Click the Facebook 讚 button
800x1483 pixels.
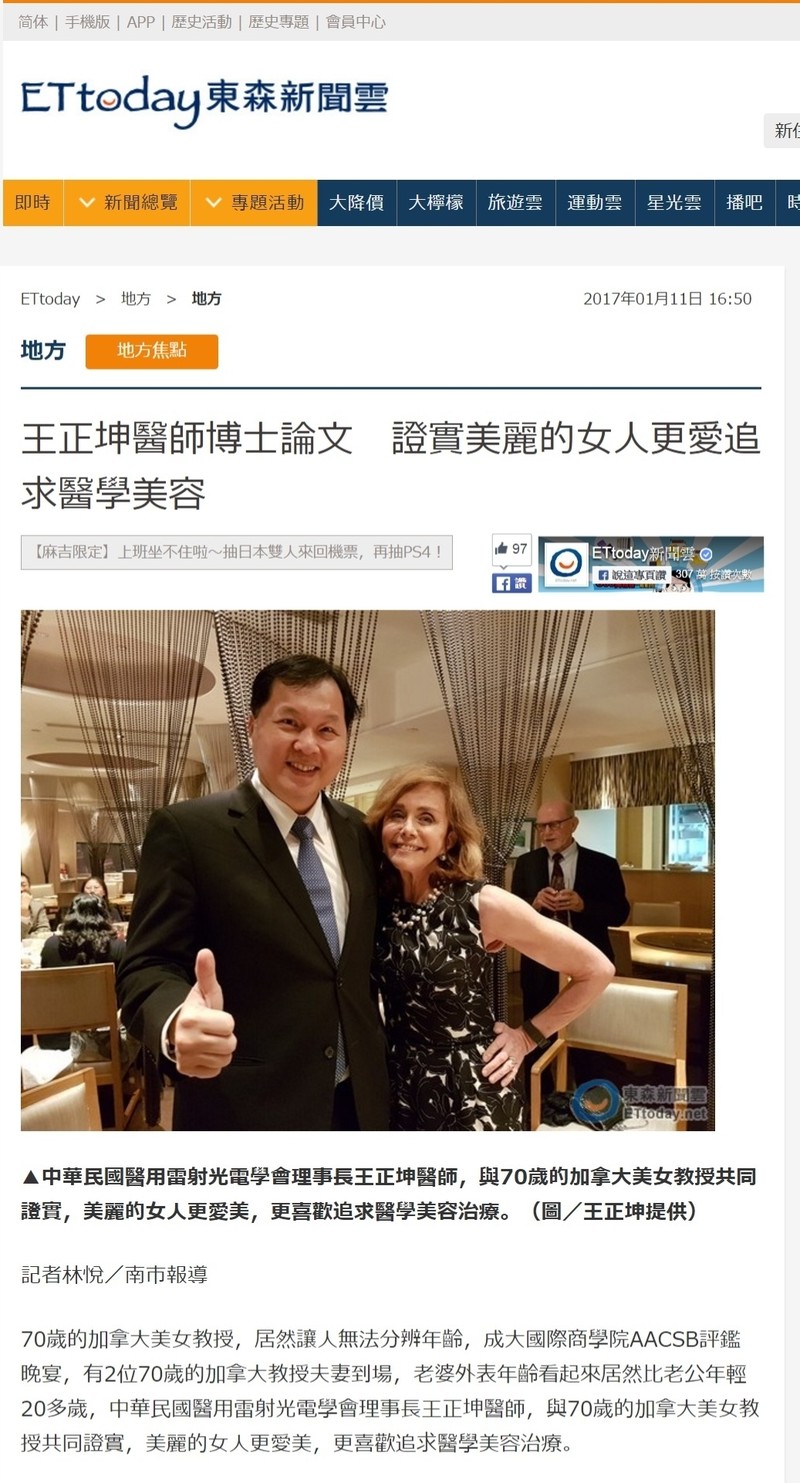[511, 582]
